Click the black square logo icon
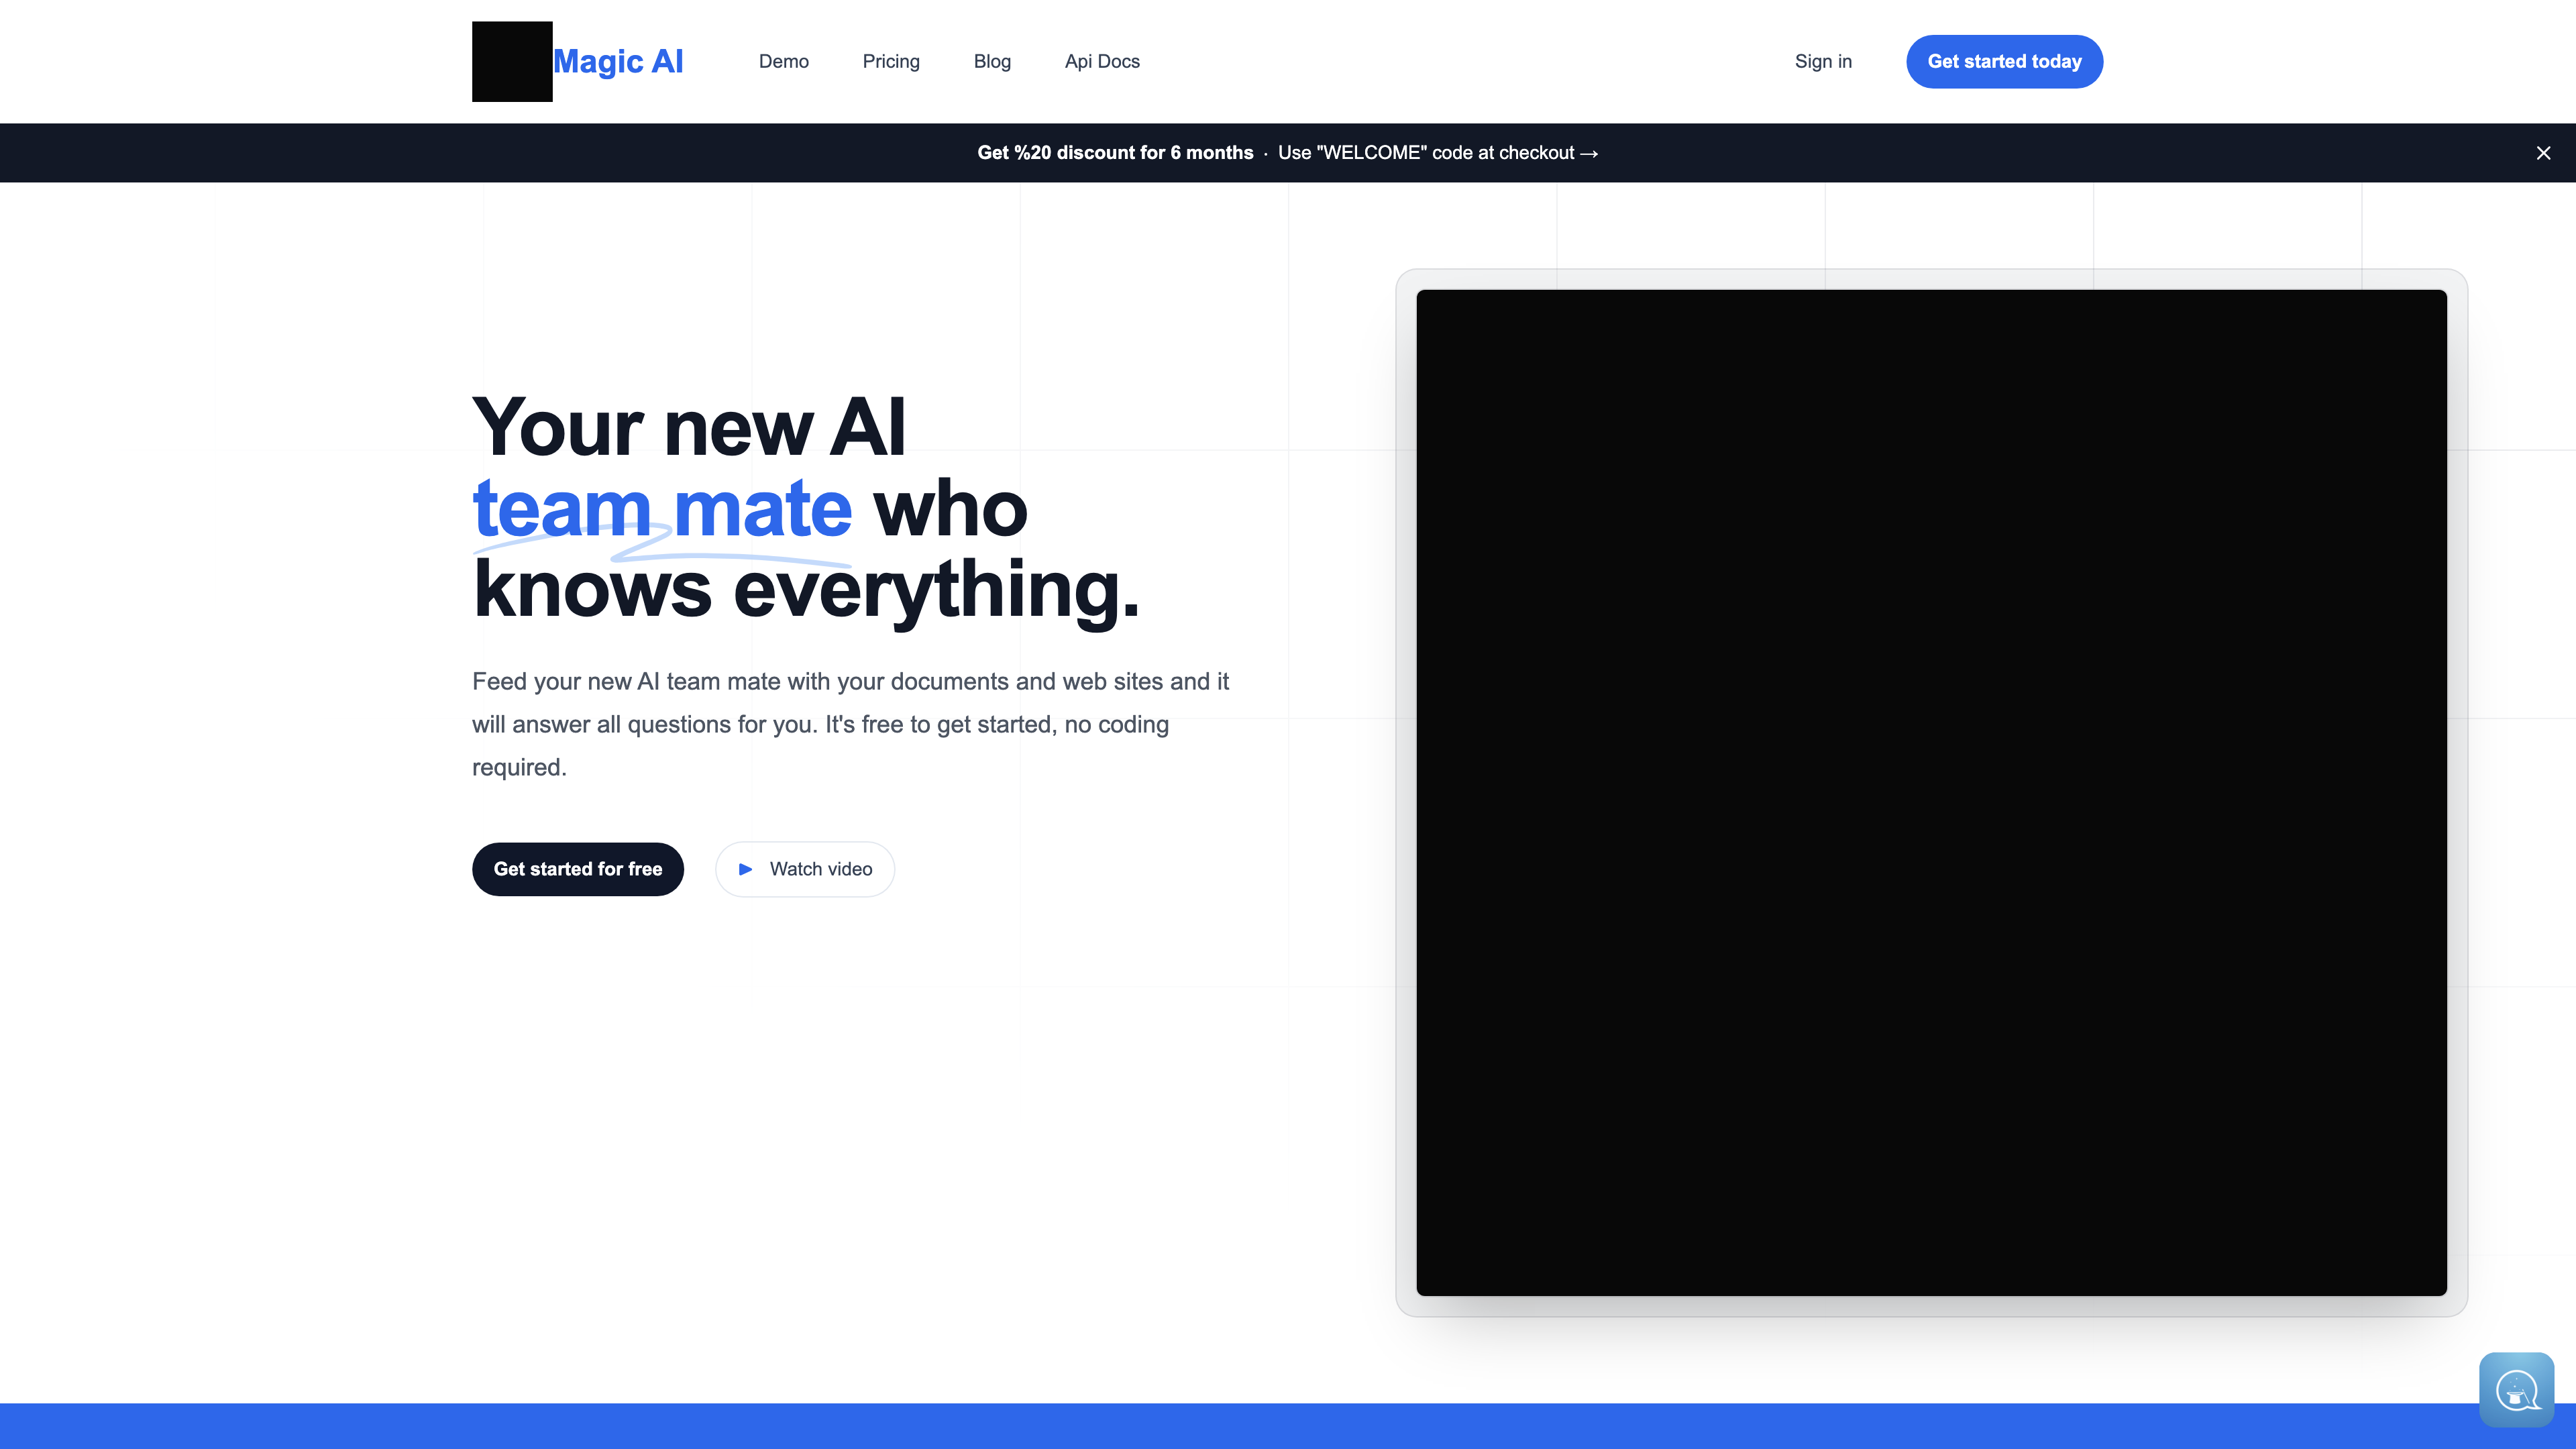Image resolution: width=2576 pixels, height=1449 pixels. coord(511,62)
